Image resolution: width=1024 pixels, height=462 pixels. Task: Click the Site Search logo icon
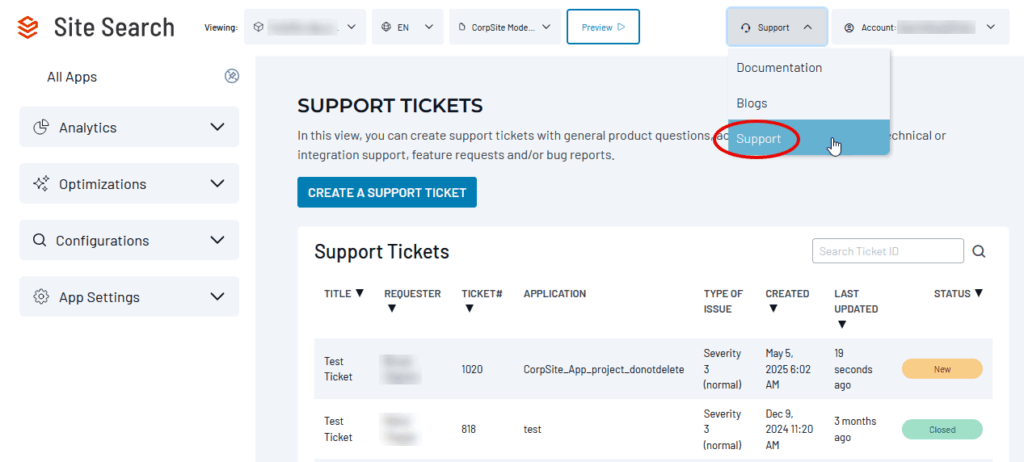pyautogui.click(x=28, y=27)
